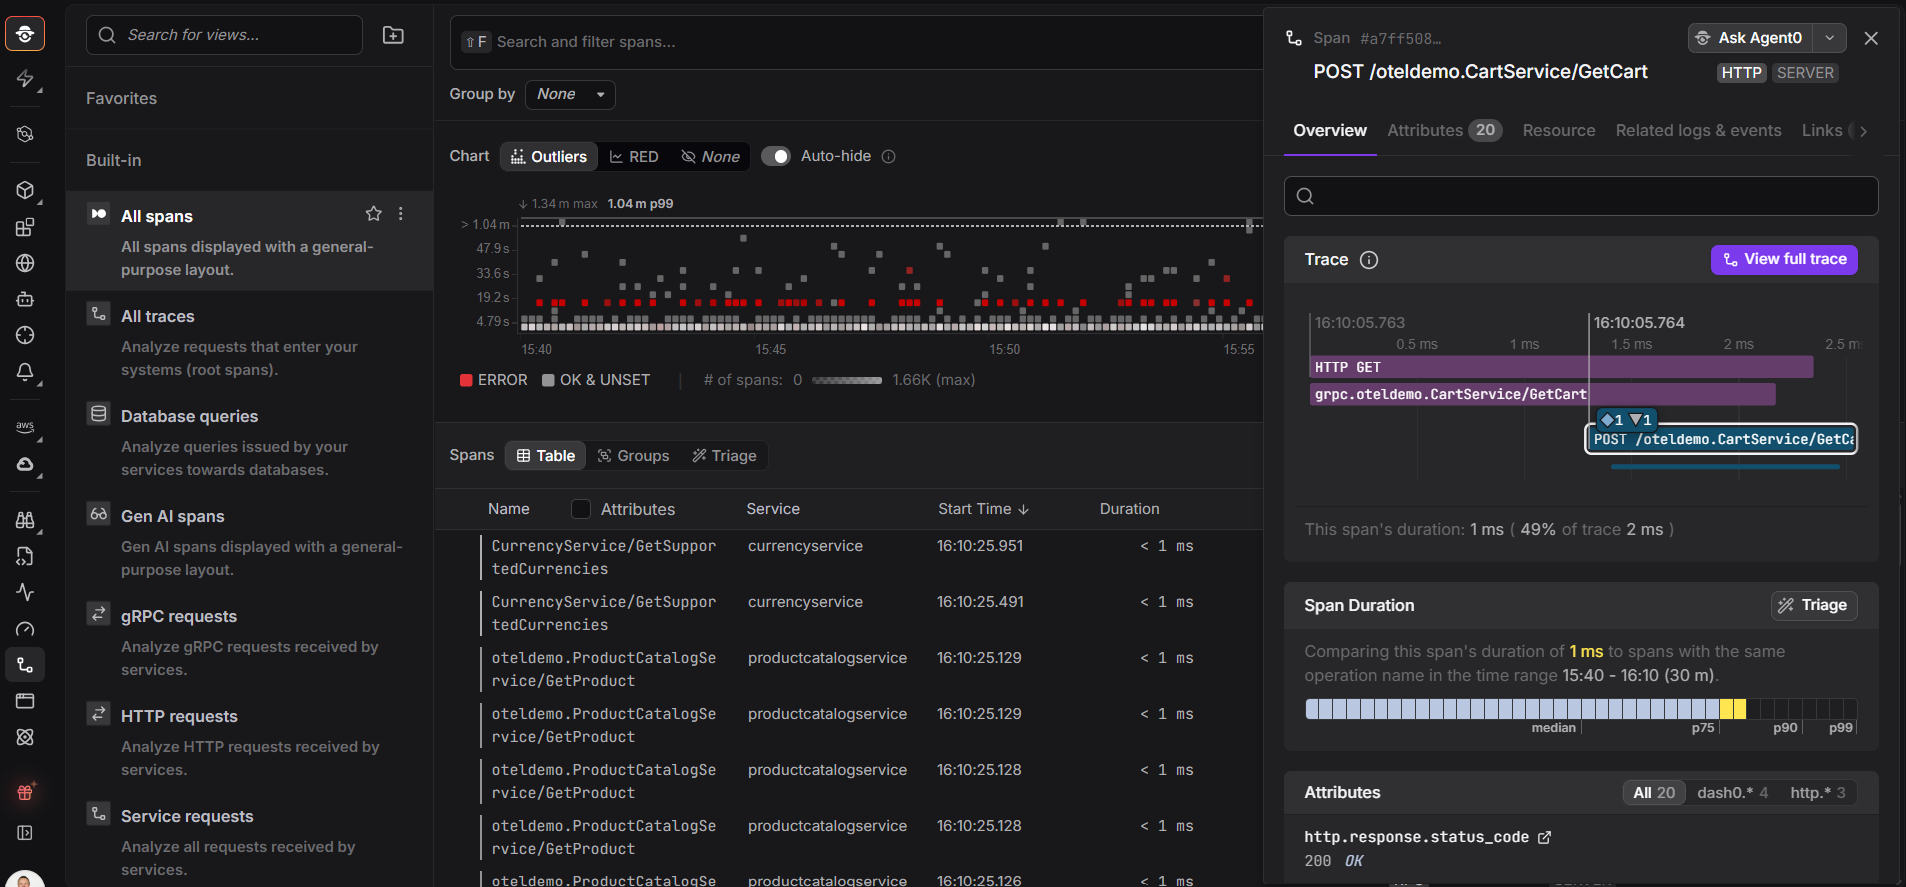
Task: Filter attributes by dash0.* 4
Action: 1732,793
